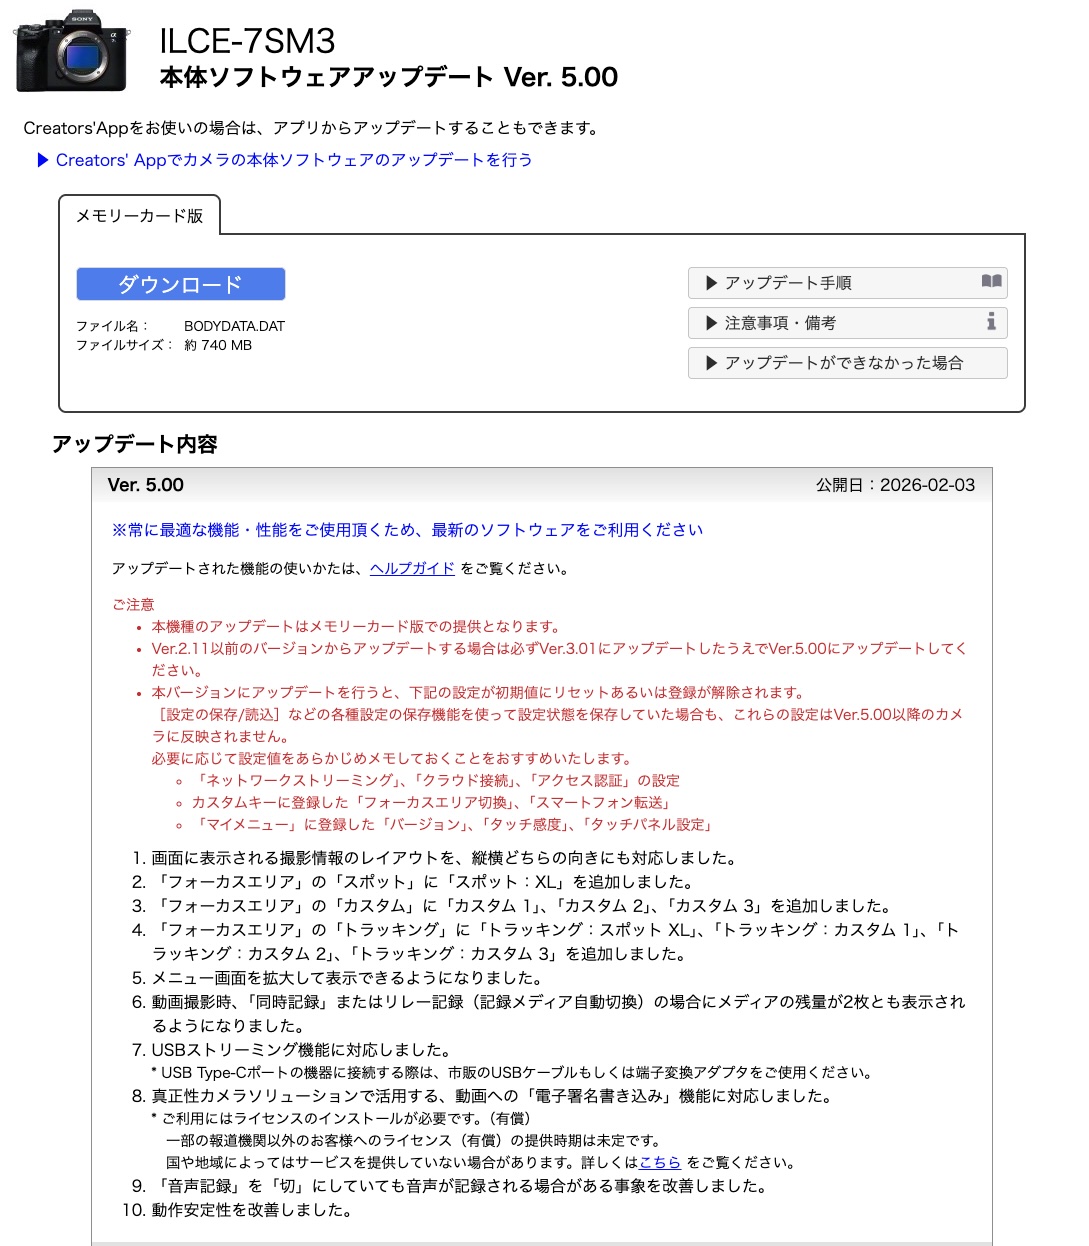Screen dimensions: 1089x1246
Task: Click the triangle arrow before 注意事項・備考
Action: [712, 323]
